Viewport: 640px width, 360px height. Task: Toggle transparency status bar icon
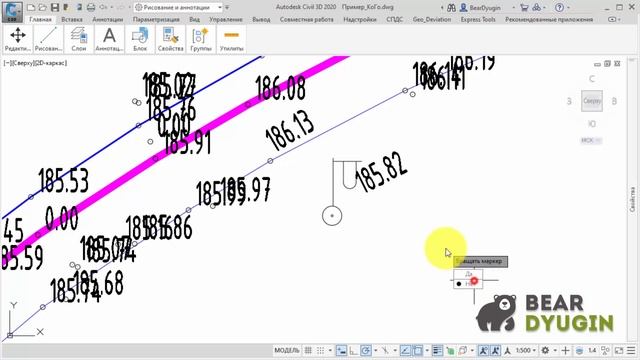450,350
